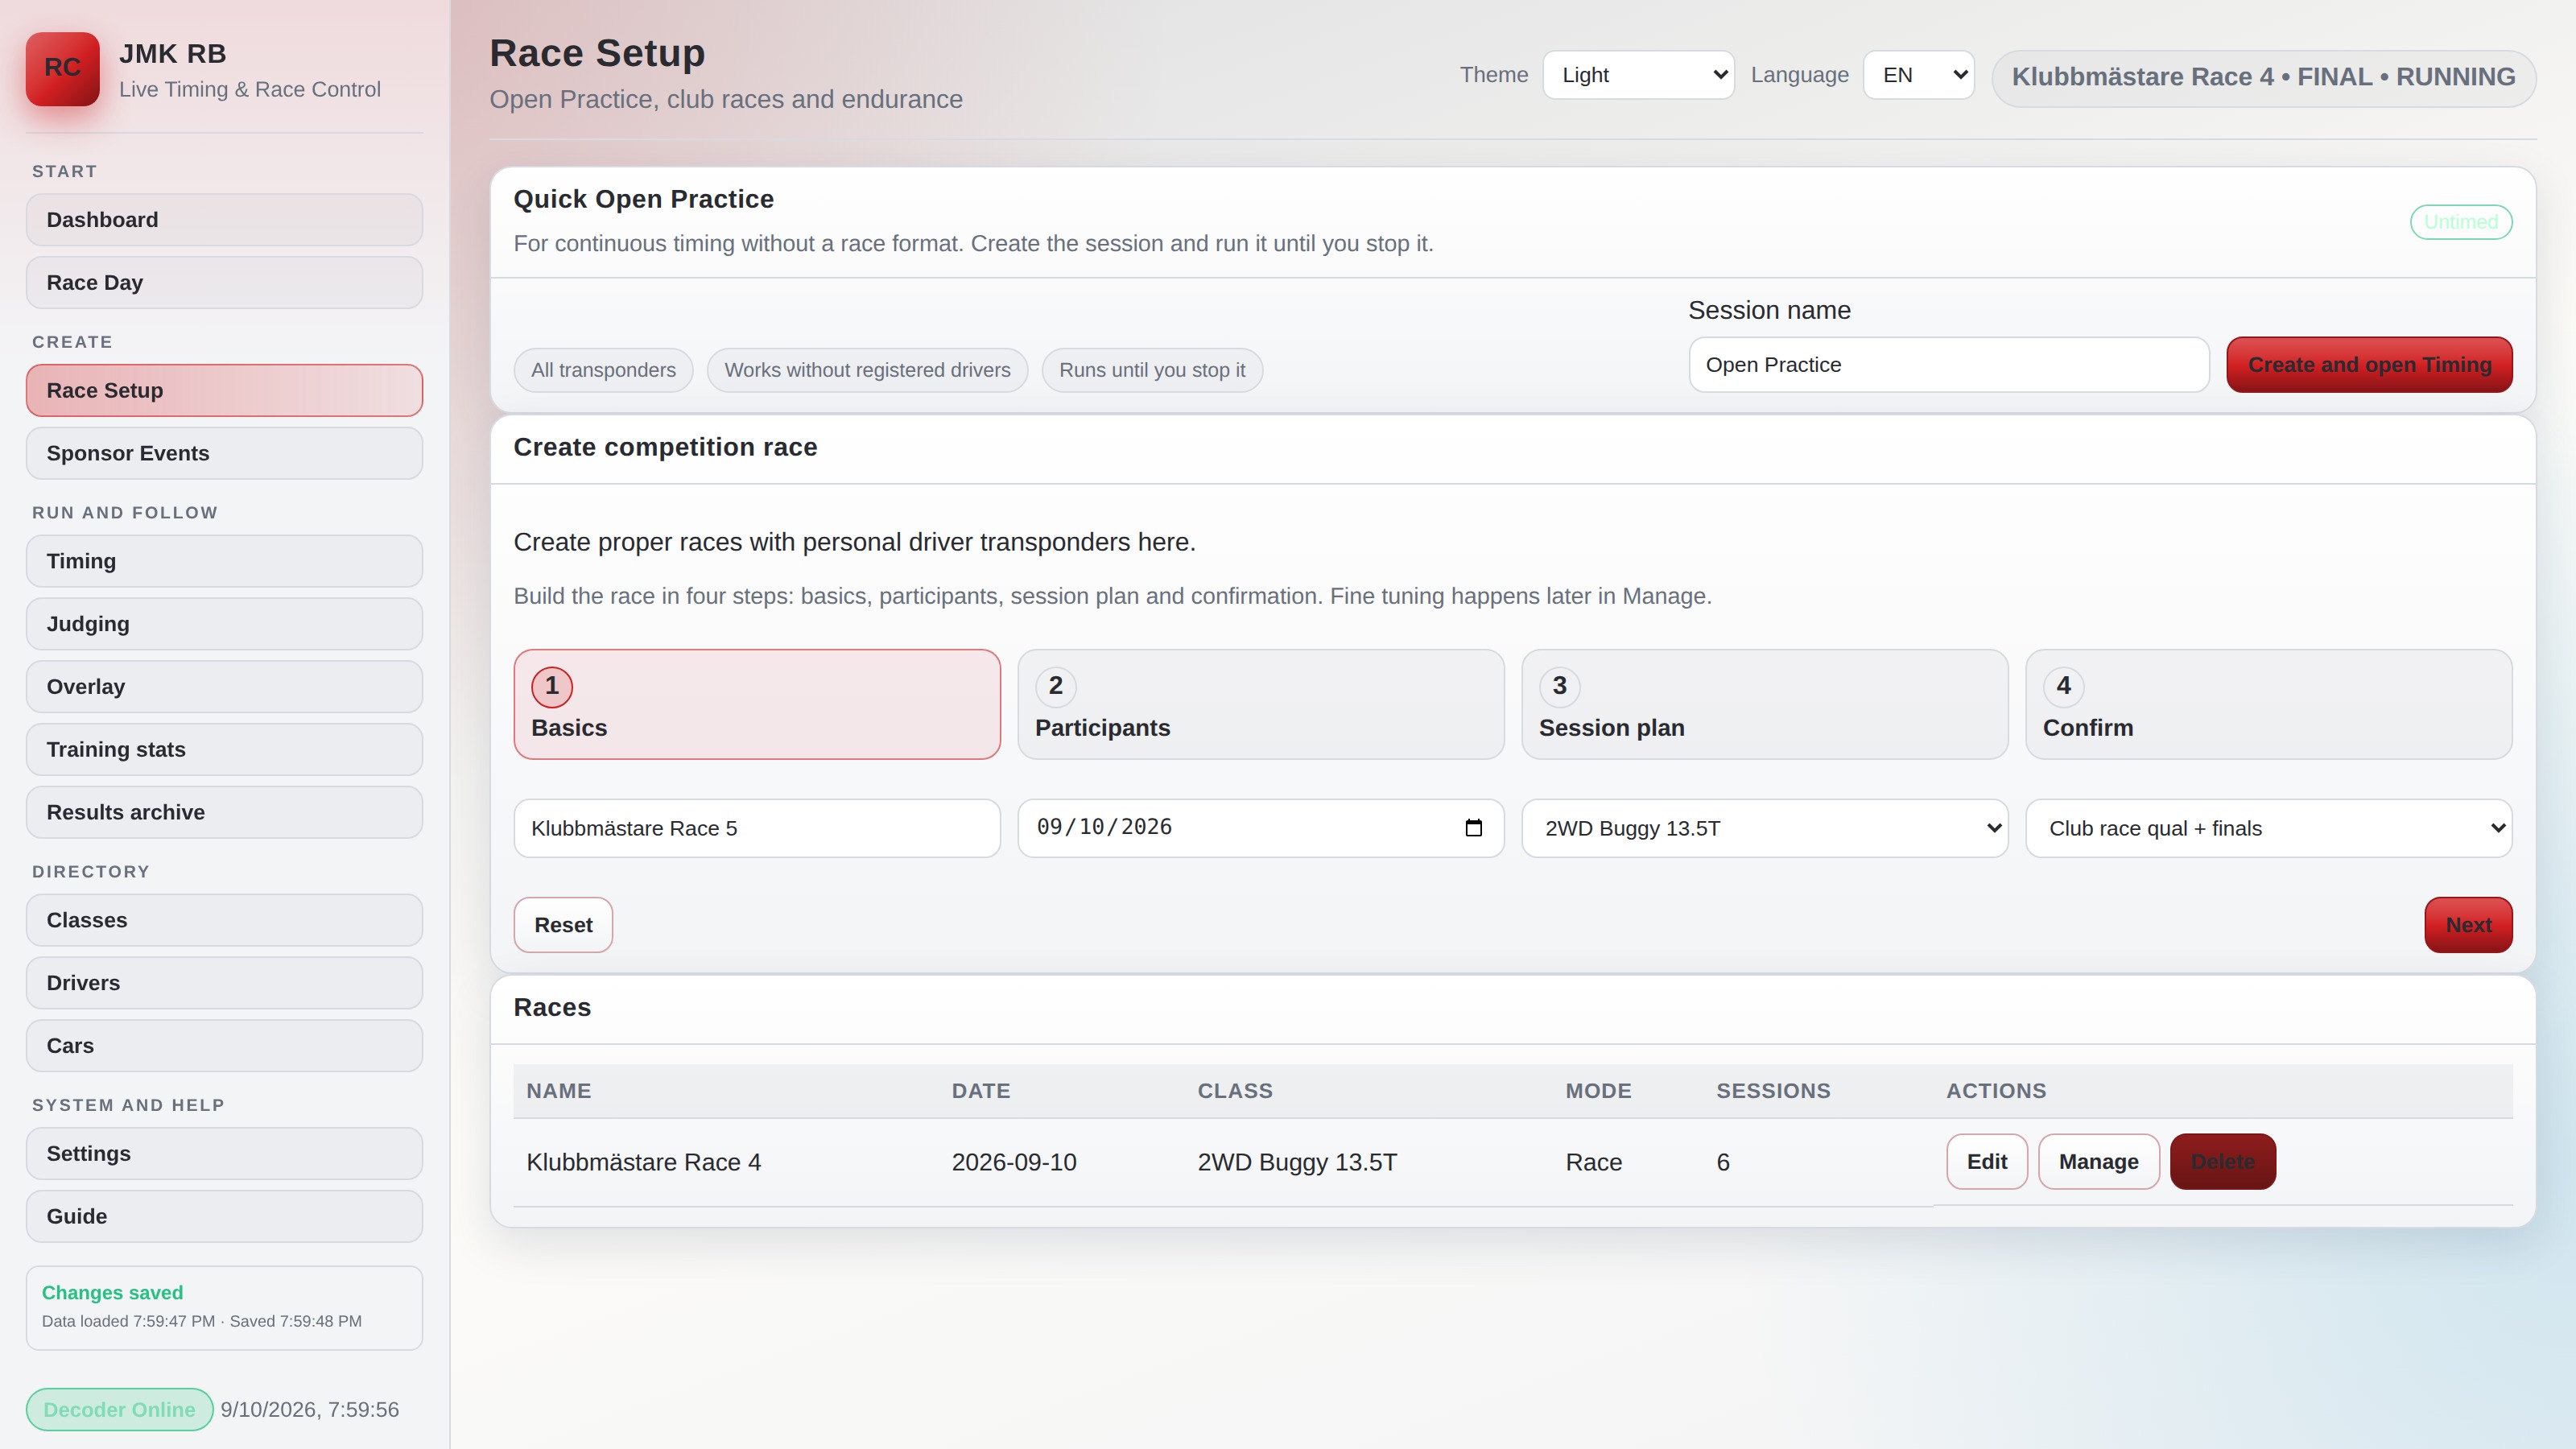The width and height of the screenshot is (2576, 1449).
Task: Open the Language selector
Action: (1918, 75)
